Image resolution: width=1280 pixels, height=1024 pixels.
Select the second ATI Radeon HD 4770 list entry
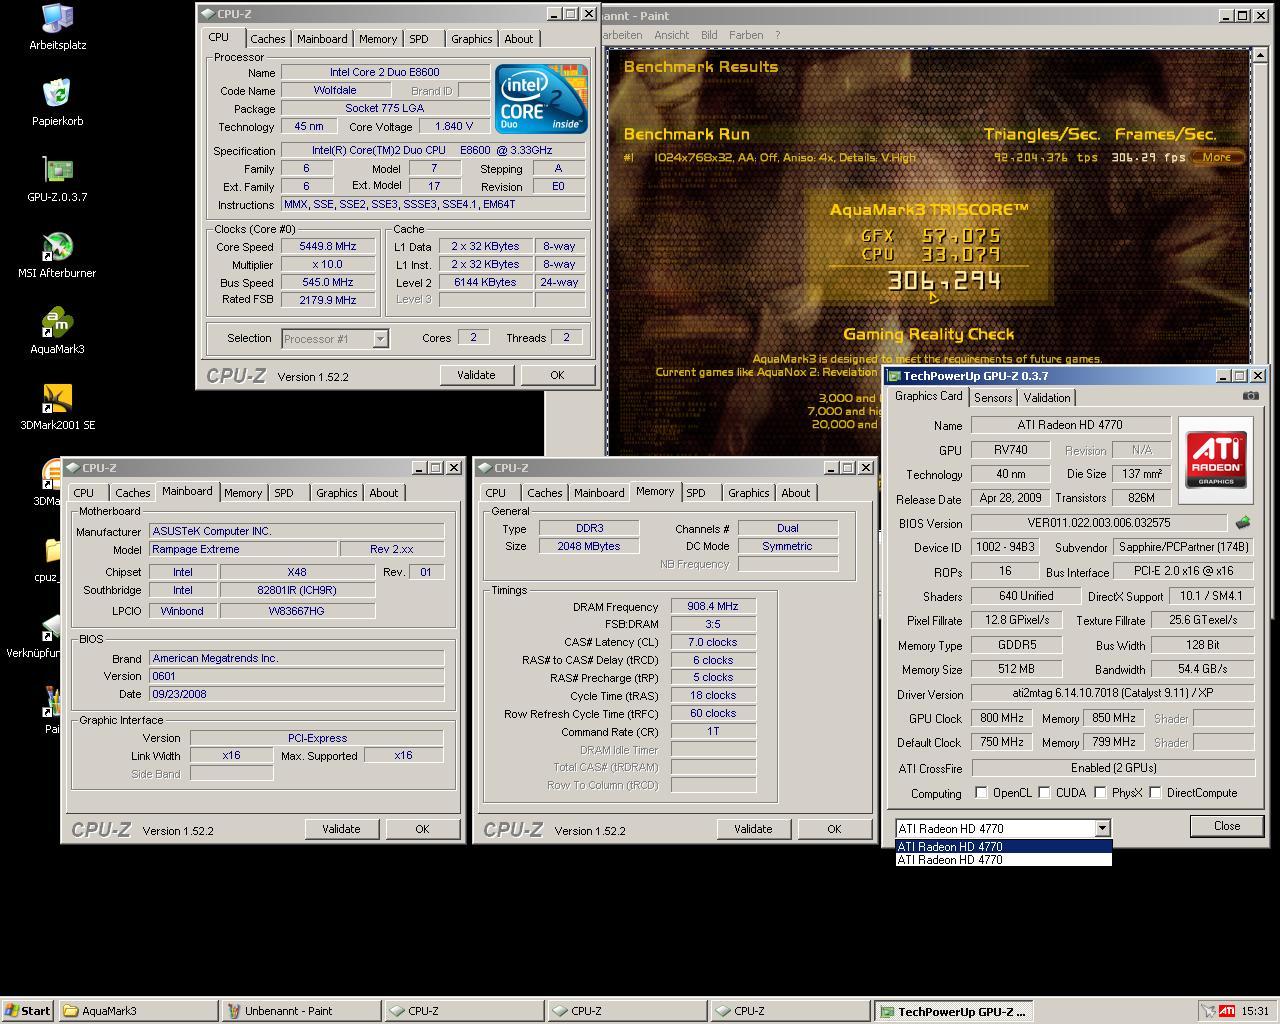click(x=1003, y=860)
